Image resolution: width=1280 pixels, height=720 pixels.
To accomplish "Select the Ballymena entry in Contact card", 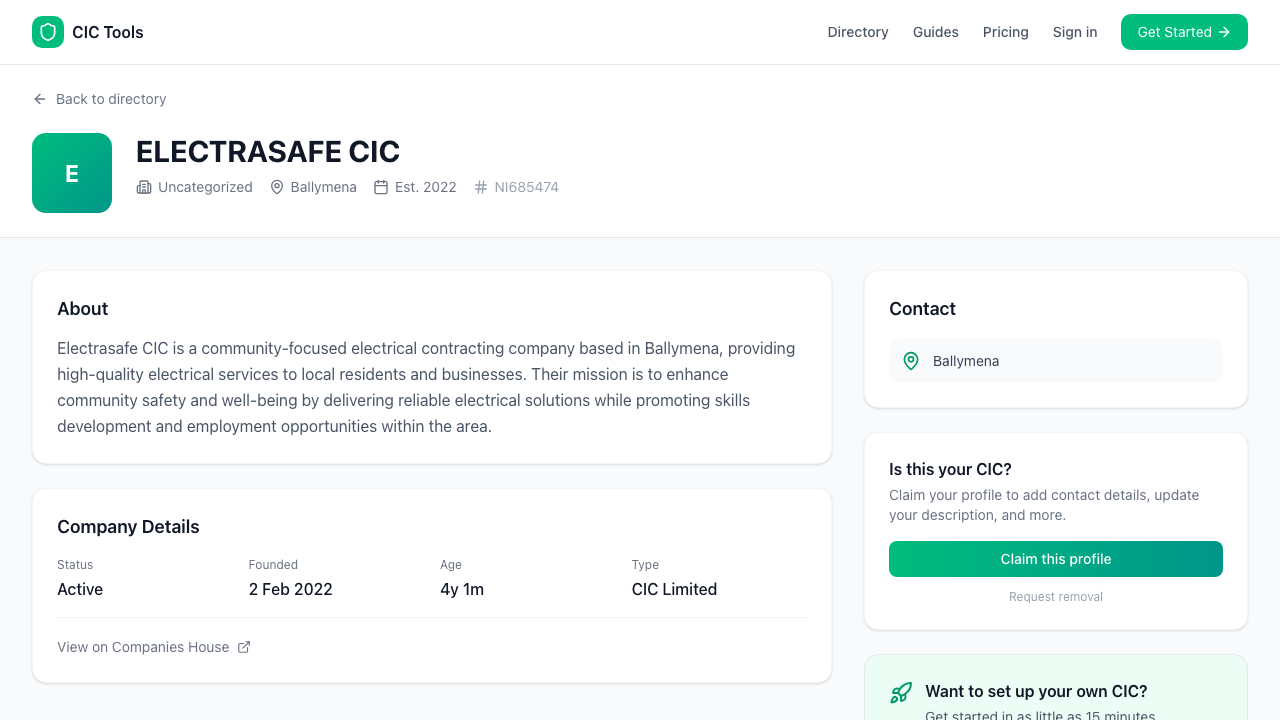I will (1055, 361).
